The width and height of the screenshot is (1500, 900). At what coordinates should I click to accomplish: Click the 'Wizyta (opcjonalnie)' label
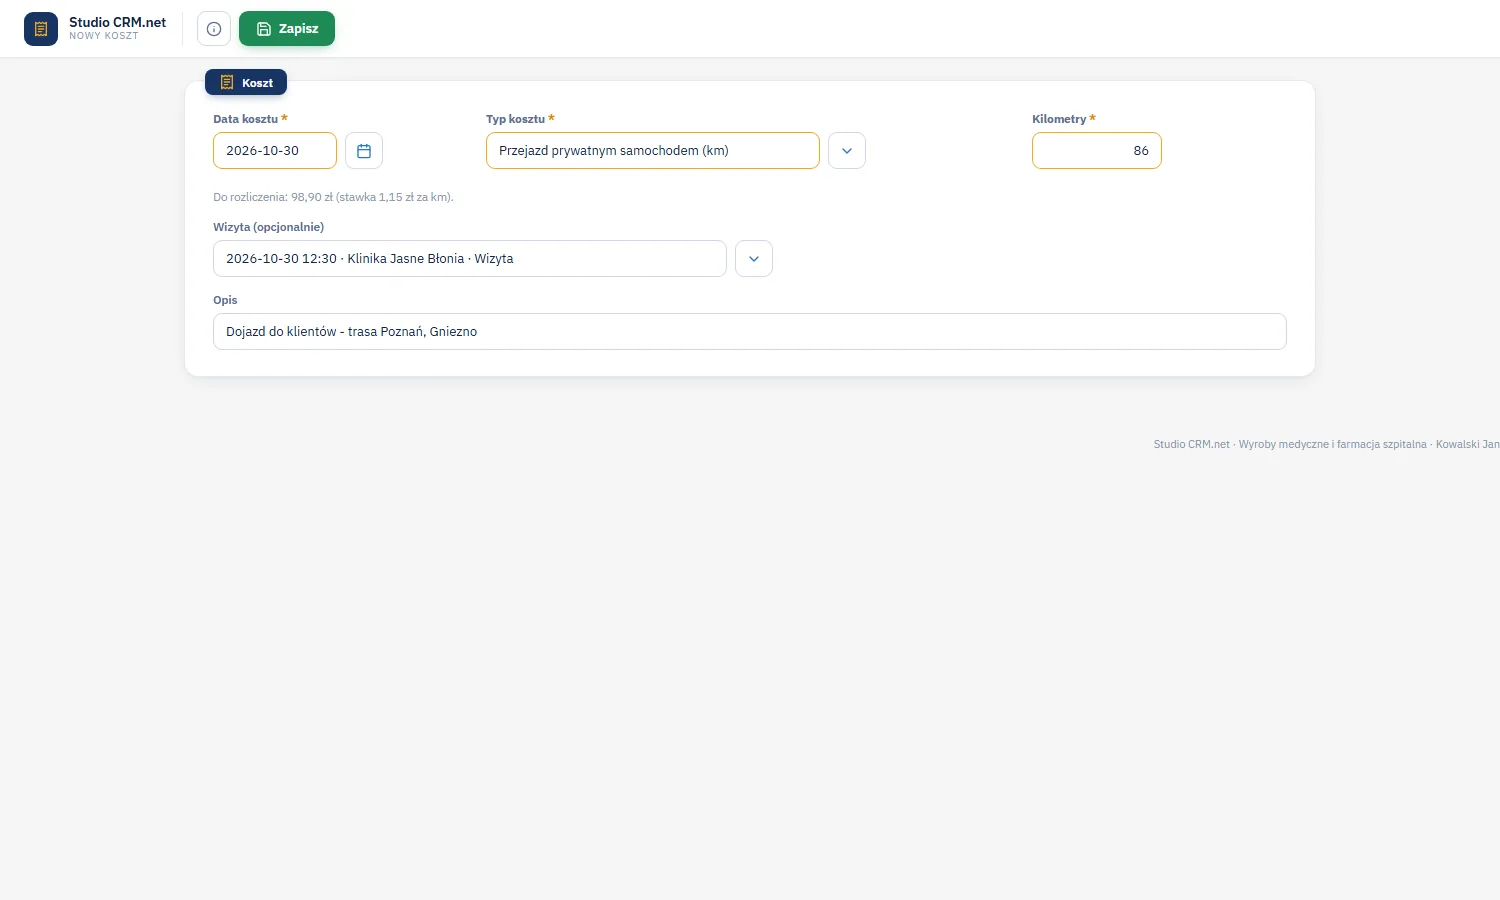tap(269, 227)
